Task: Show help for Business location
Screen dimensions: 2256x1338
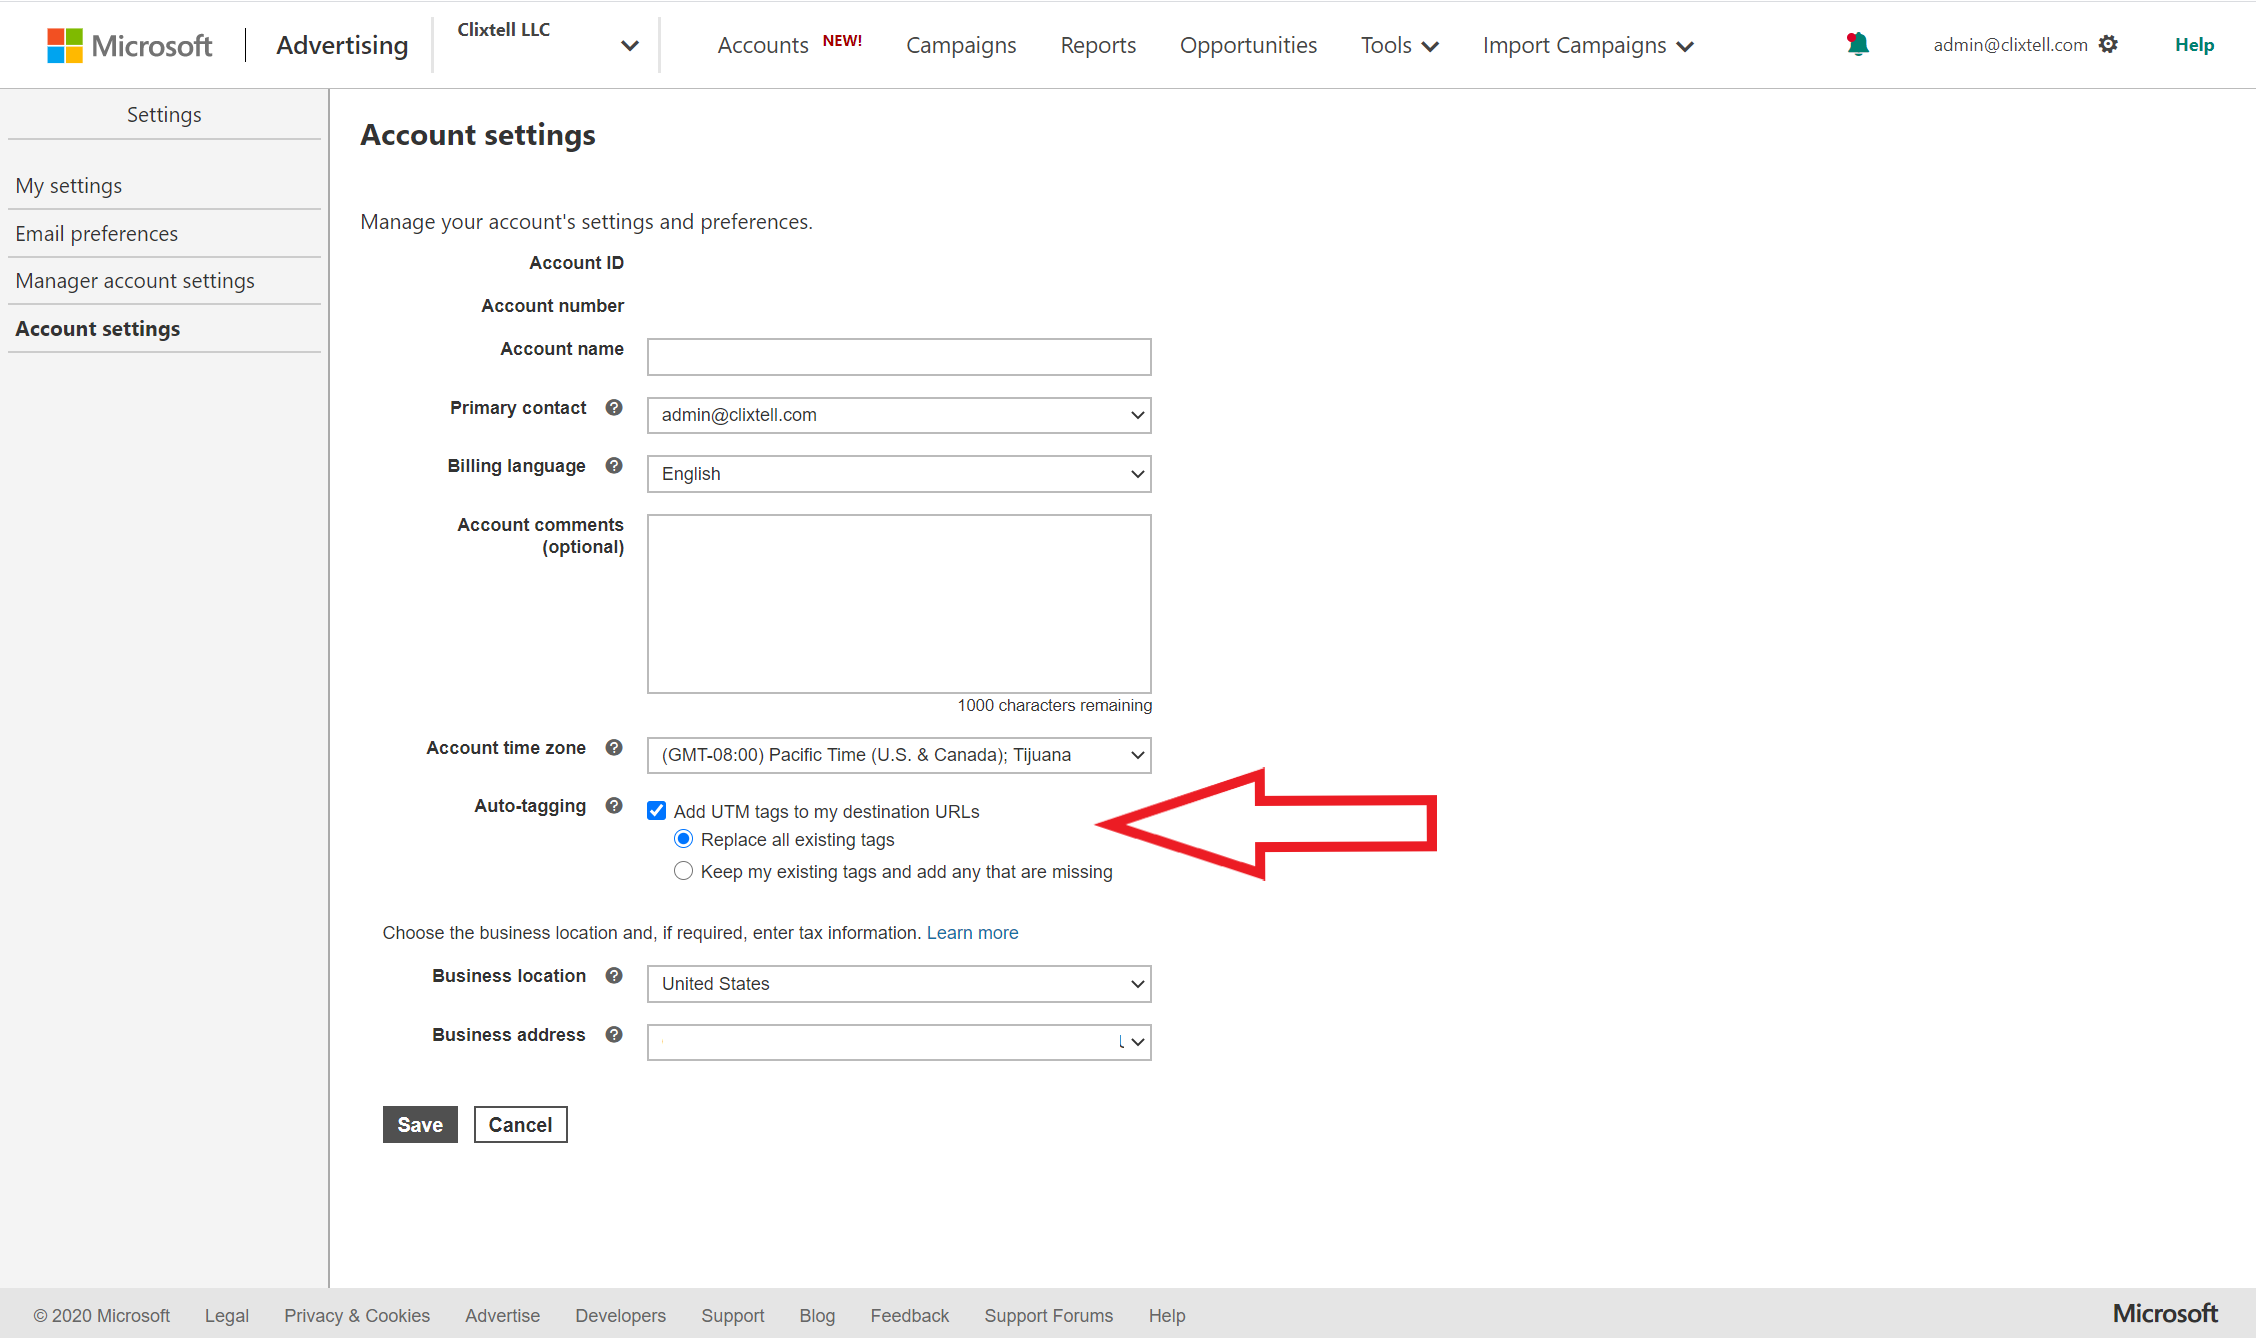Action: pyautogui.click(x=614, y=975)
